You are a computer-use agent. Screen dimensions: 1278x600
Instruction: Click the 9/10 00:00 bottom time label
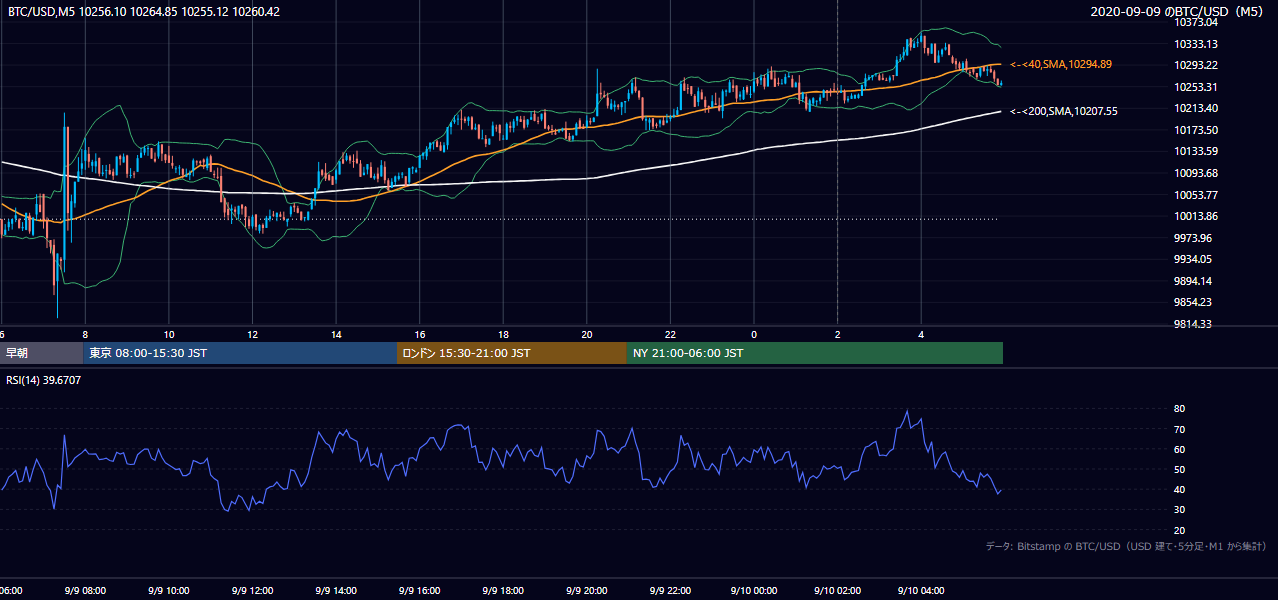tap(754, 591)
